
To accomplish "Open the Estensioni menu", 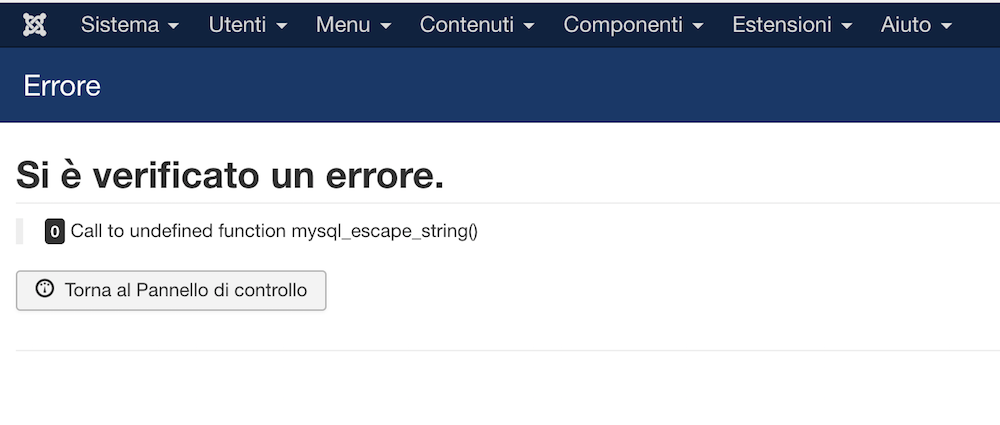I will pyautogui.click(x=792, y=25).
